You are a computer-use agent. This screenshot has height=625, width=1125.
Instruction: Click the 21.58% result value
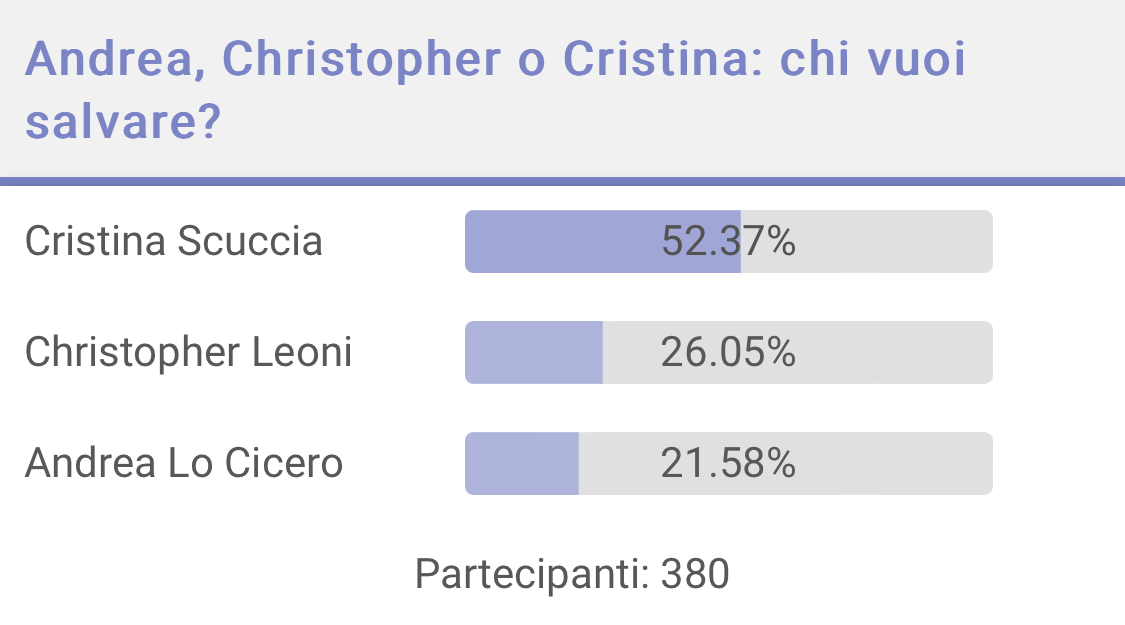click(728, 464)
